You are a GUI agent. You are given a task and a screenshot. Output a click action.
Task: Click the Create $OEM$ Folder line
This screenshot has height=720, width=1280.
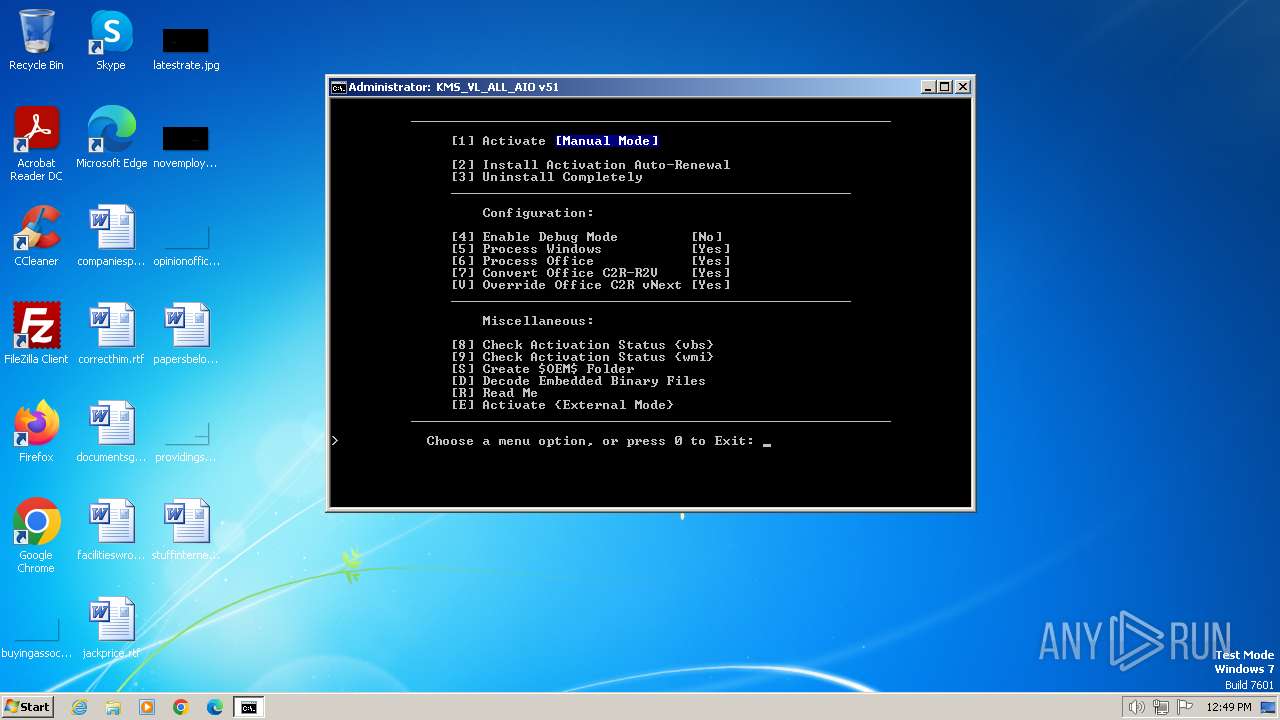[x=543, y=369]
